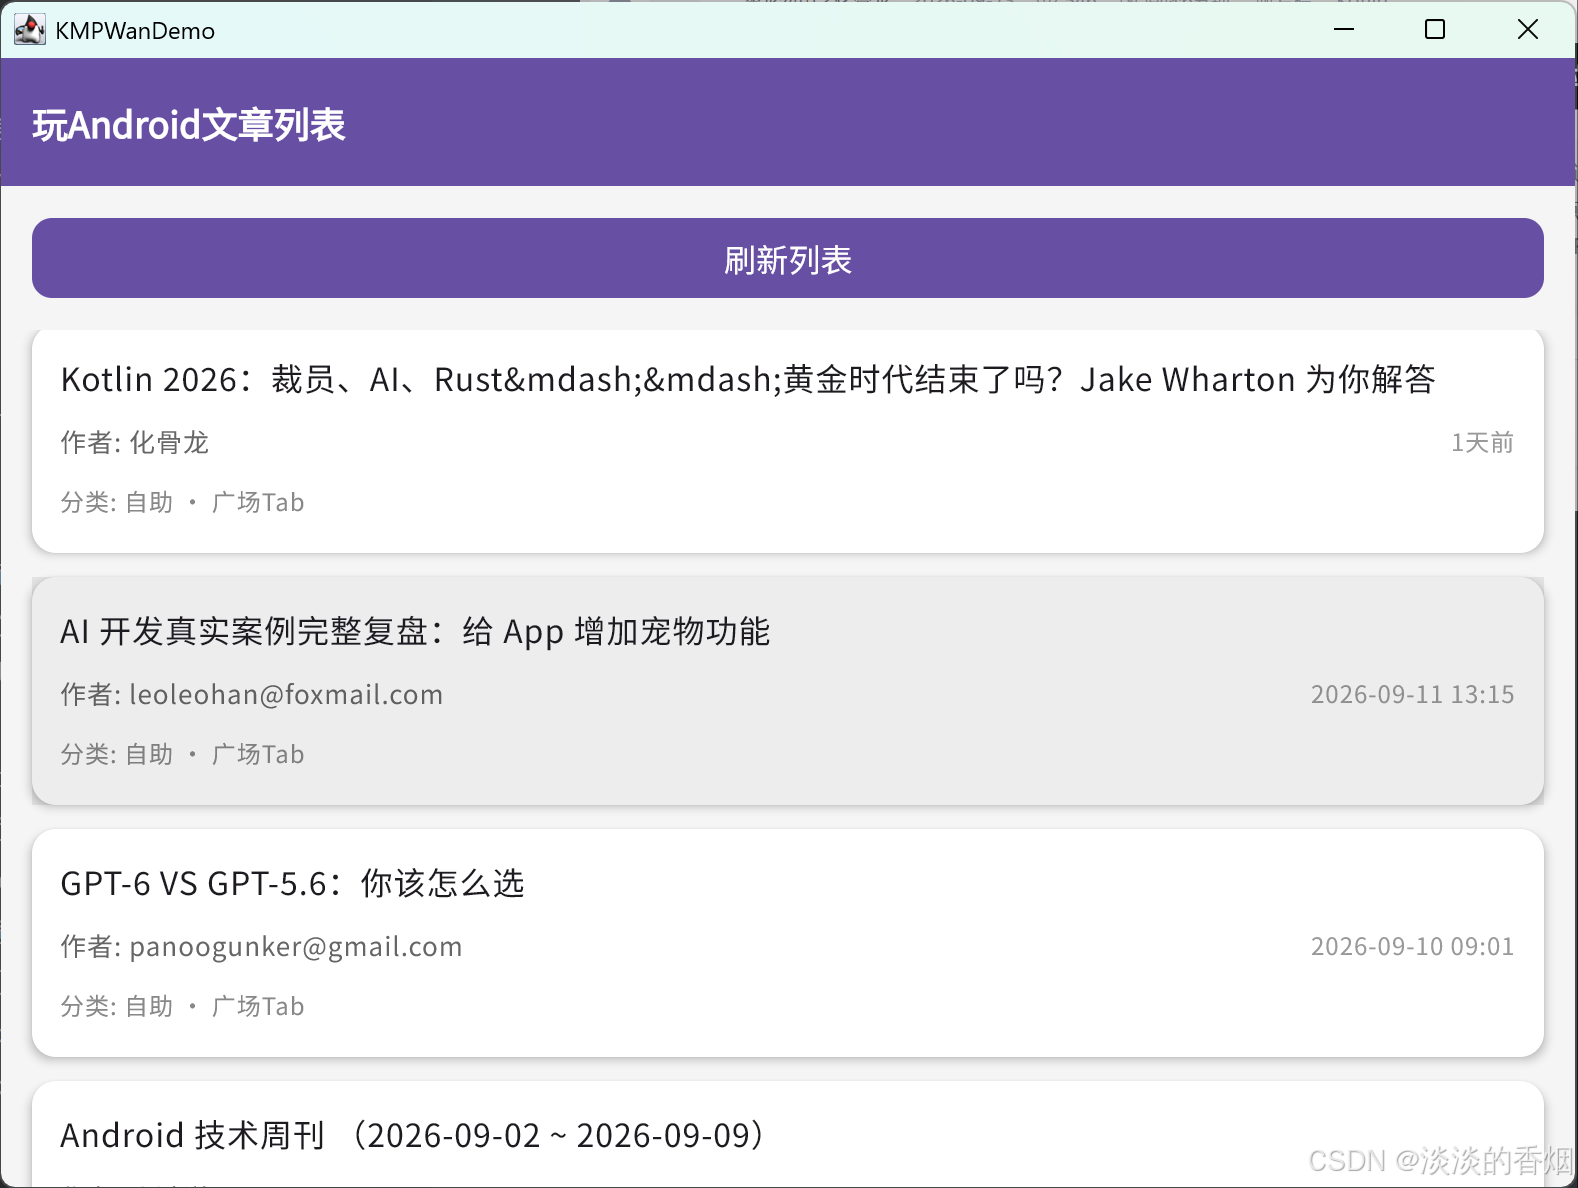Click the category line under the AI 开发 article
This screenshot has width=1578, height=1188.
pos(182,754)
